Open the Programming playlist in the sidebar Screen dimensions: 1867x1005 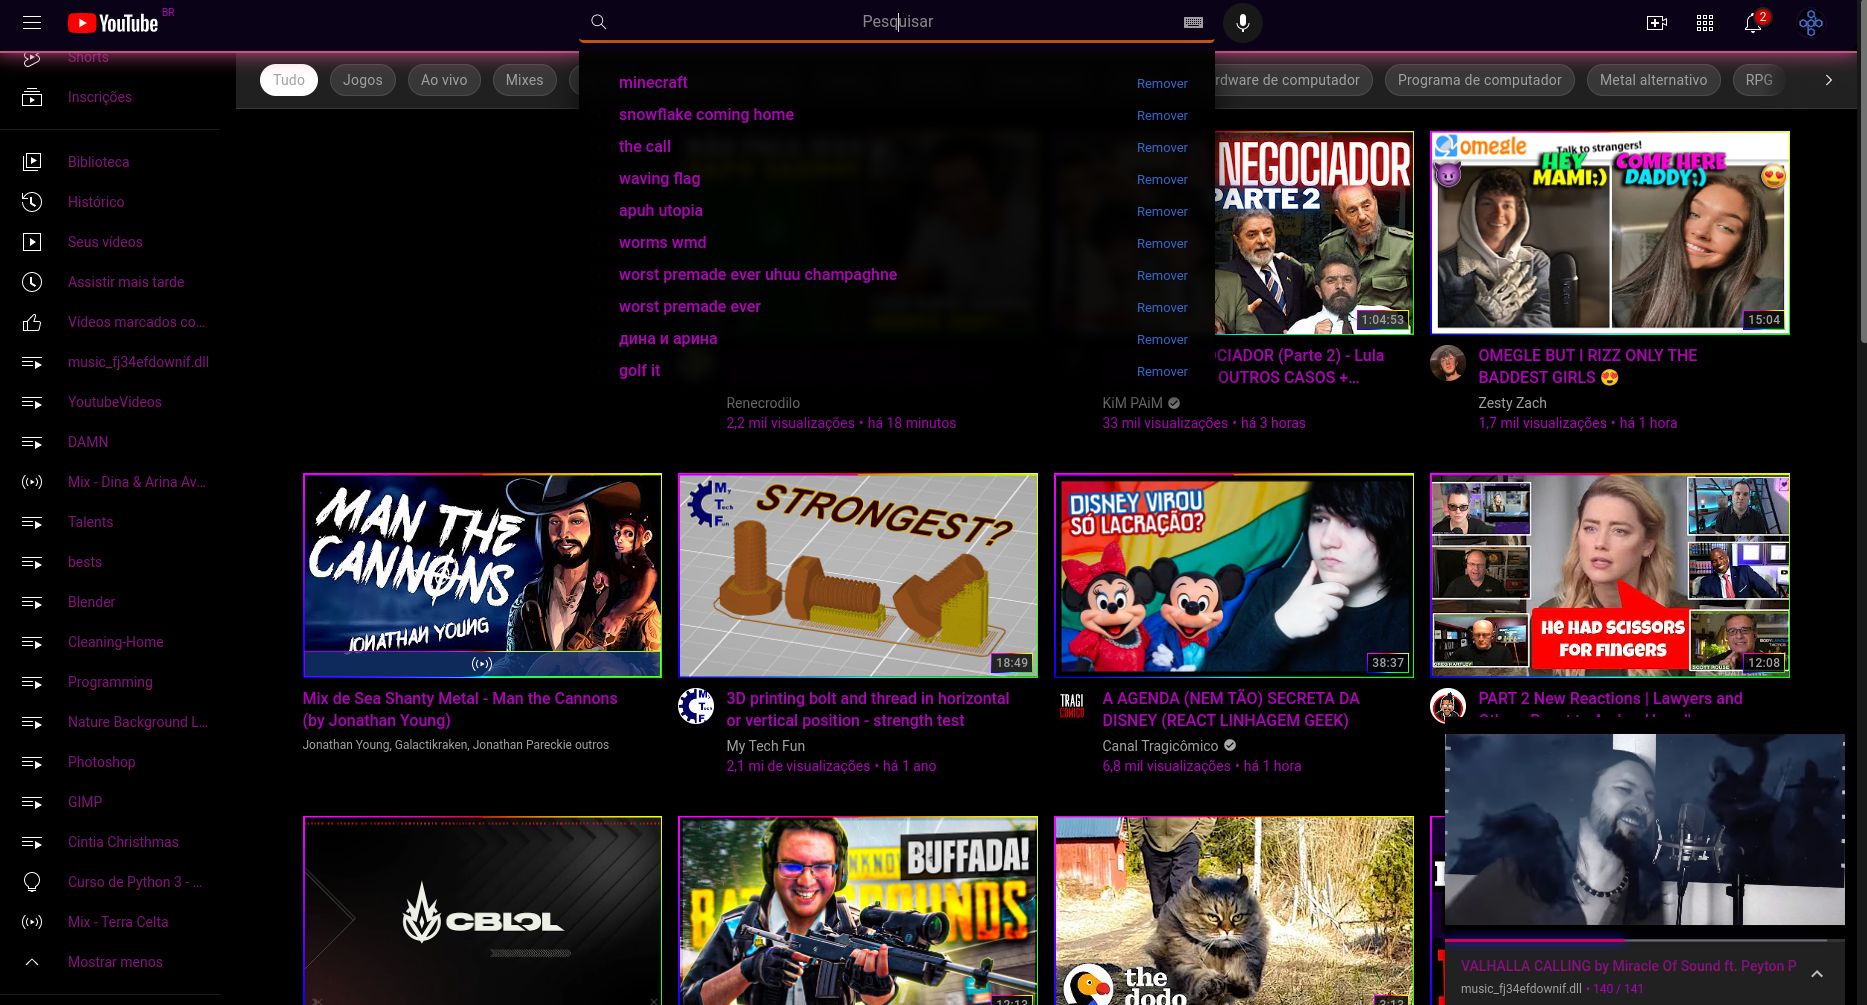click(x=110, y=682)
